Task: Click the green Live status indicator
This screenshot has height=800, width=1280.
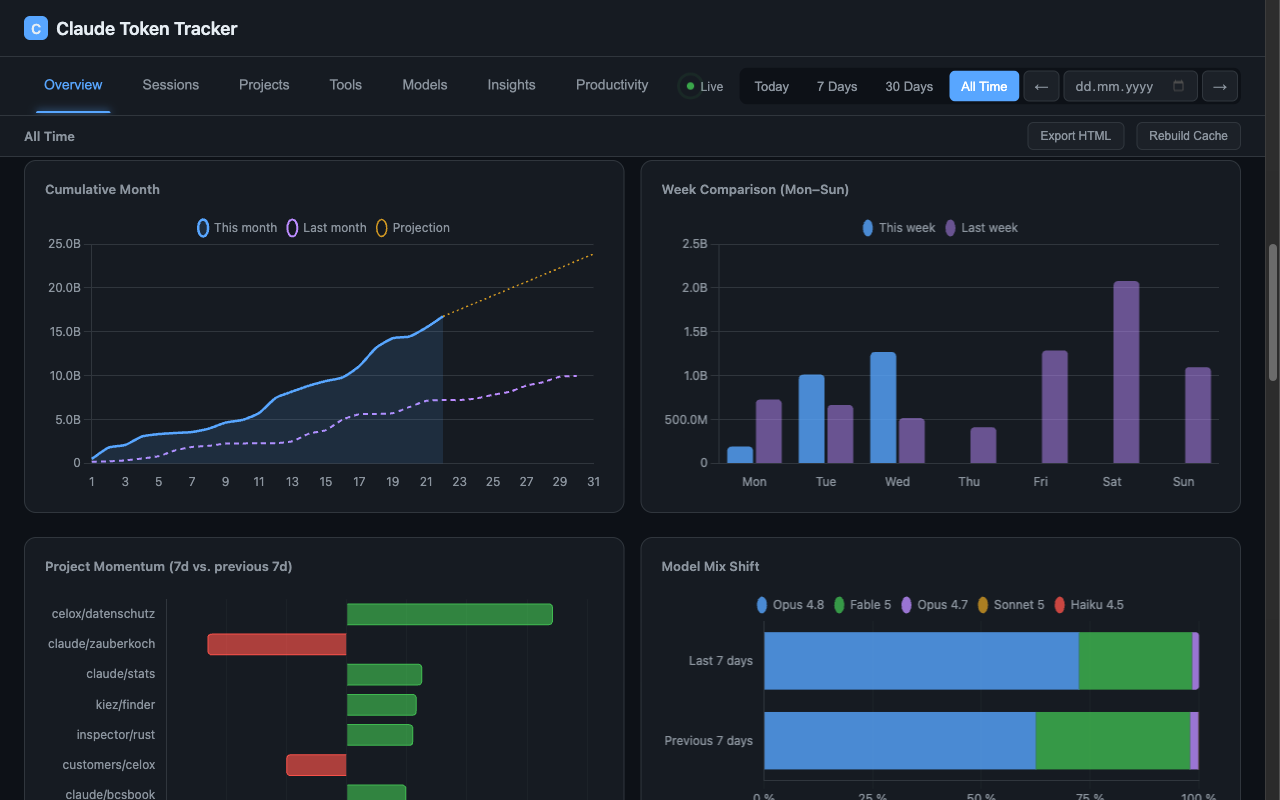Action: (x=690, y=86)
